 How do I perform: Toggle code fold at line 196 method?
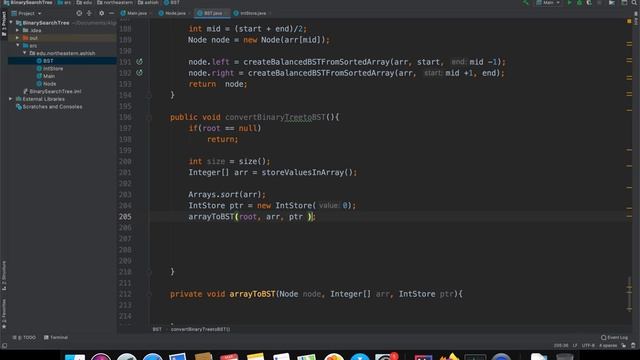[x=149, y=118]
